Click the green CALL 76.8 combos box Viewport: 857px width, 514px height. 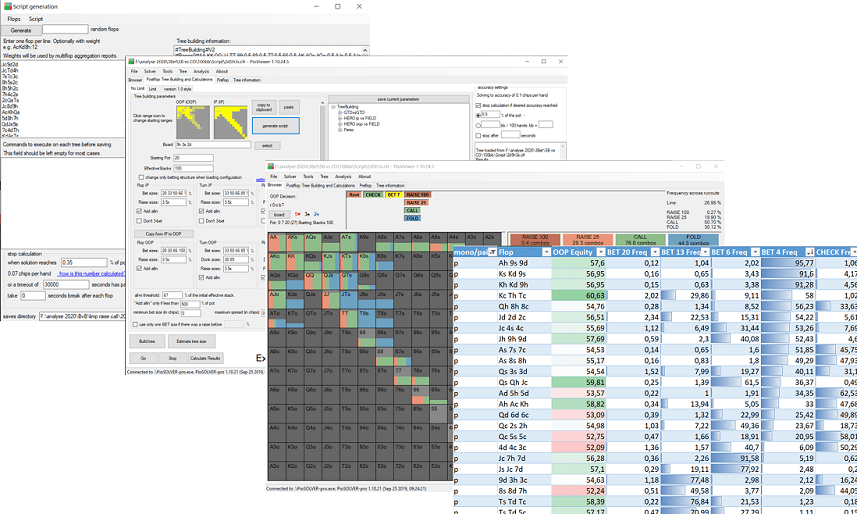pos(641,239)
